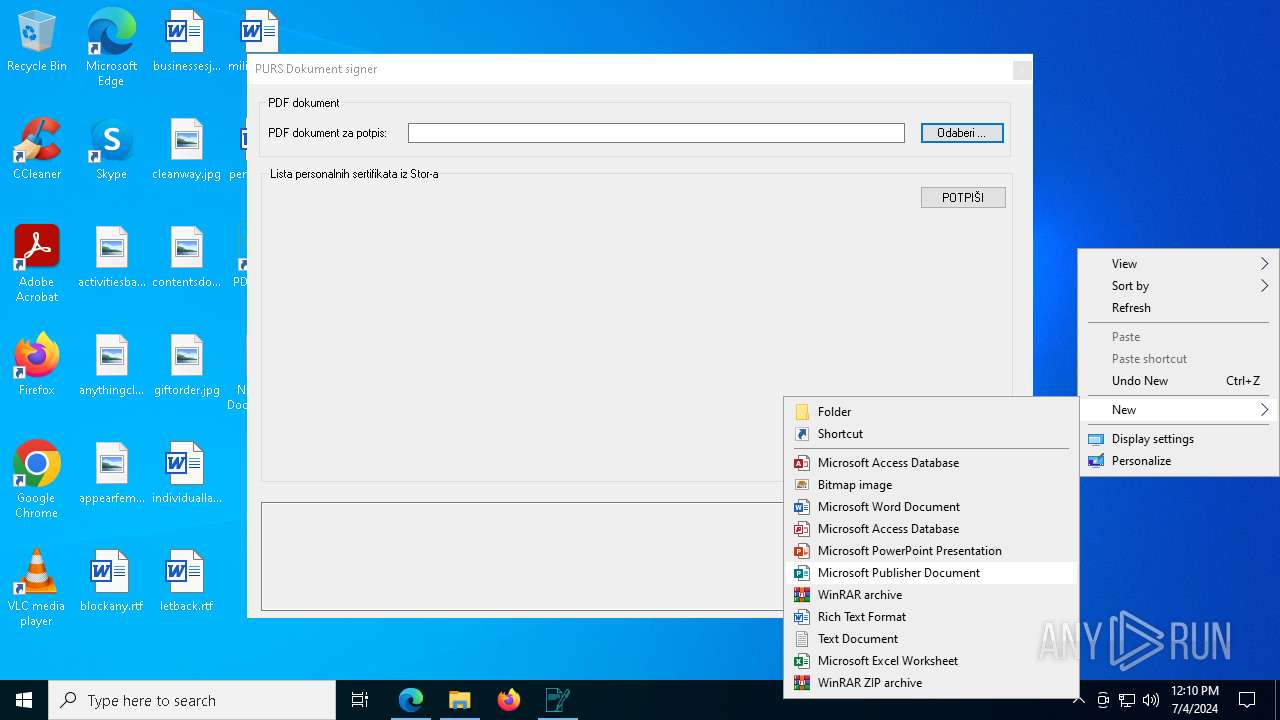Image resolution: width=1280 pixels, height=720 pixels.
Task: Click the POTPIŠI sign button
Action: click(963, 198)
